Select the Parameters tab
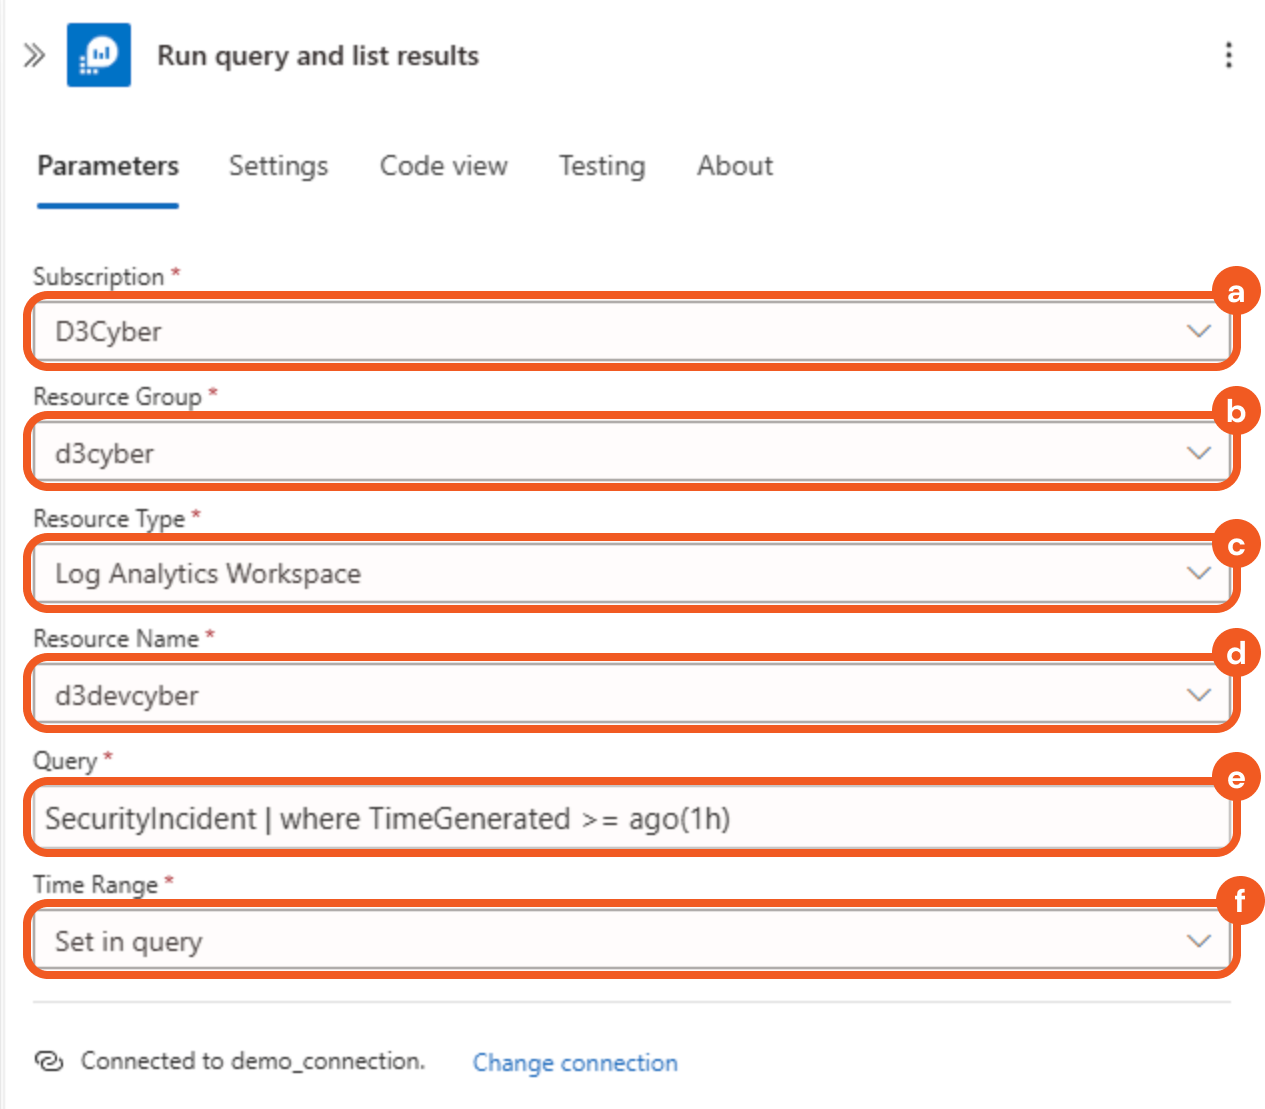The width and height of the screenshot is (1265, 1109). [x=108, y=166]
